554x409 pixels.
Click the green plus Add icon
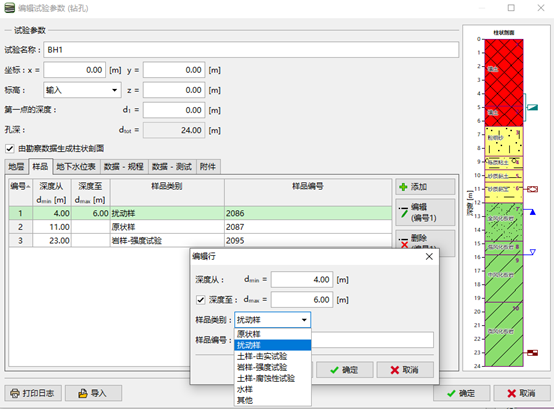pos(403,187)
